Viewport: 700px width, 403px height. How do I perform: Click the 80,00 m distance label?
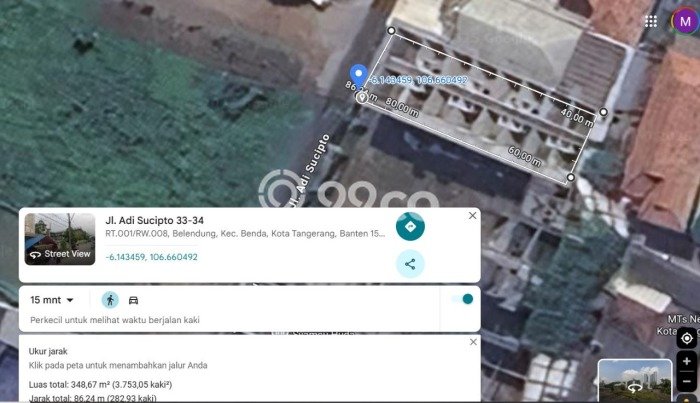pos(402,108)
